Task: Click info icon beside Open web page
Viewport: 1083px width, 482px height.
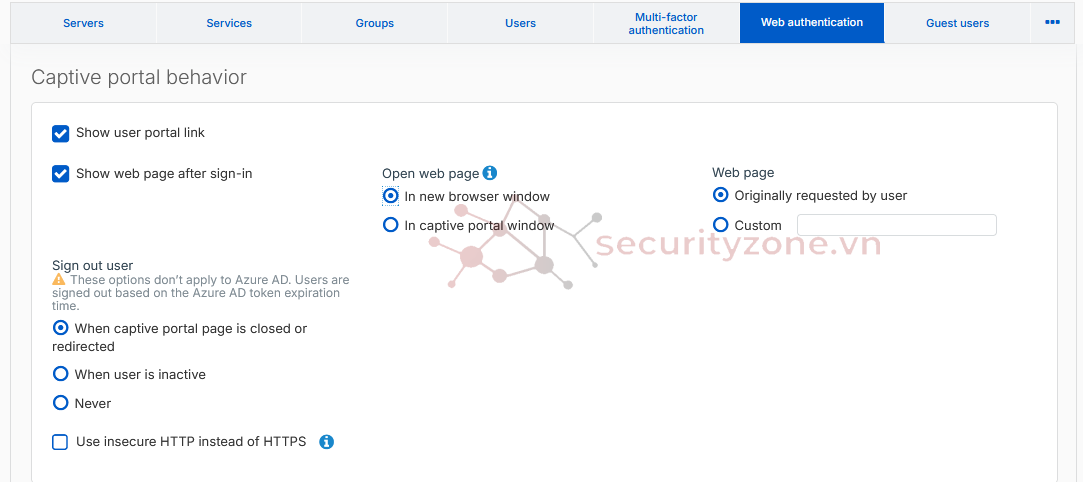Action: tap(490, 173)
